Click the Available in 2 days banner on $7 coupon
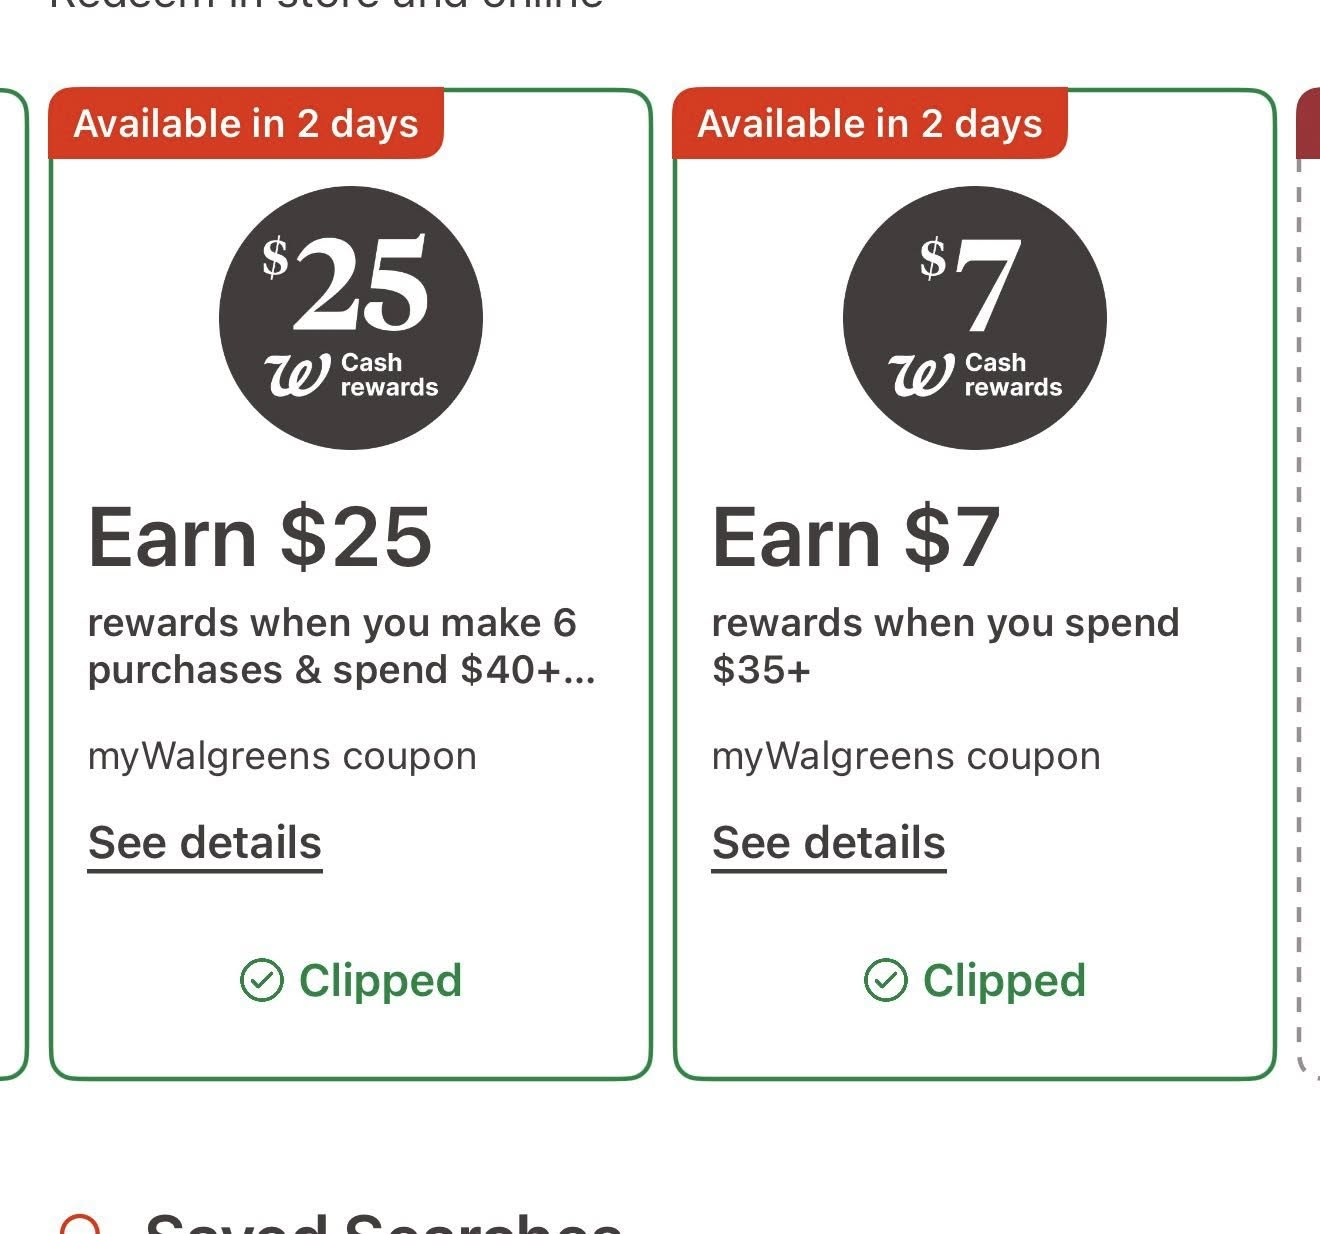The image size is (1320, 1234). (x=869, y=124)
